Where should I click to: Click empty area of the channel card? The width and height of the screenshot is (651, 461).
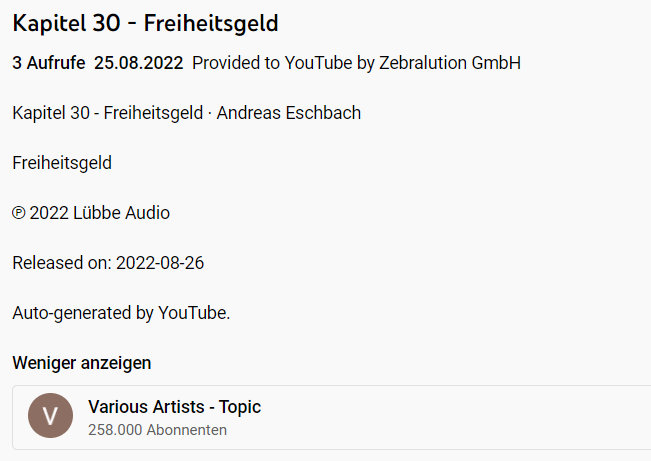pyautogui.click(x=450, y=418)
